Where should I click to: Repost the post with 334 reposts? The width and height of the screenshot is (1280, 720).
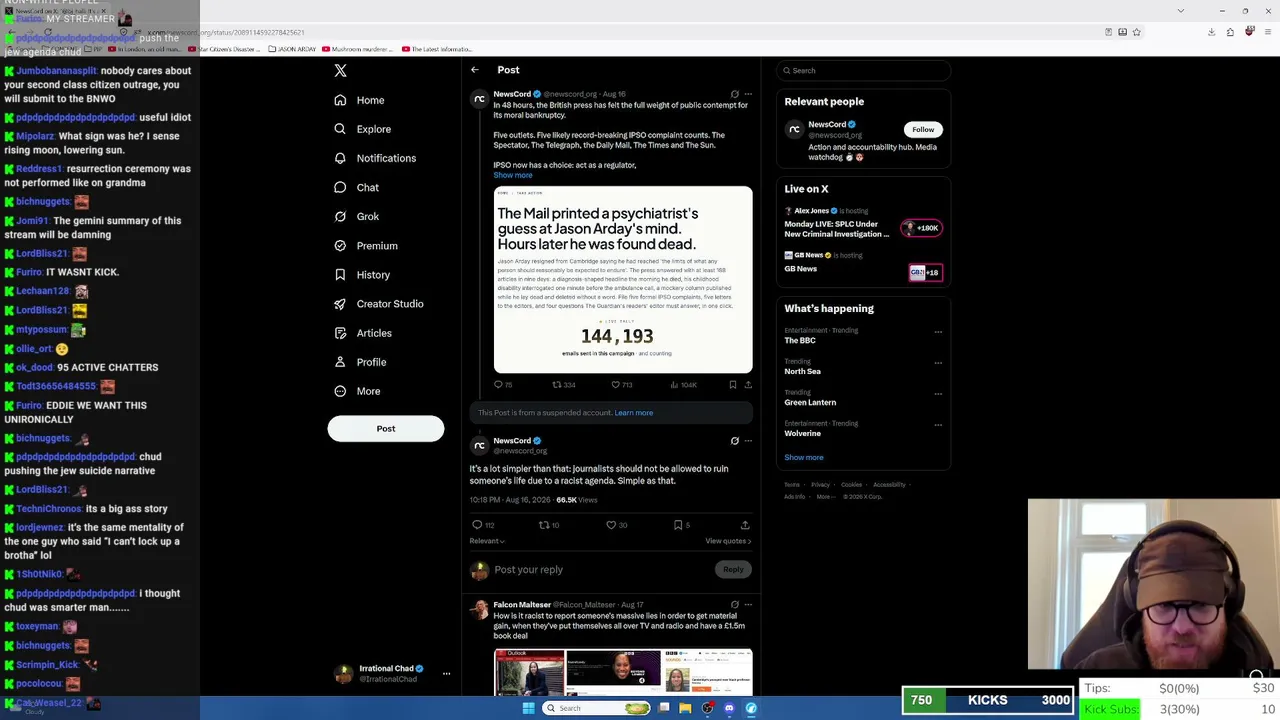pos(564,384)
